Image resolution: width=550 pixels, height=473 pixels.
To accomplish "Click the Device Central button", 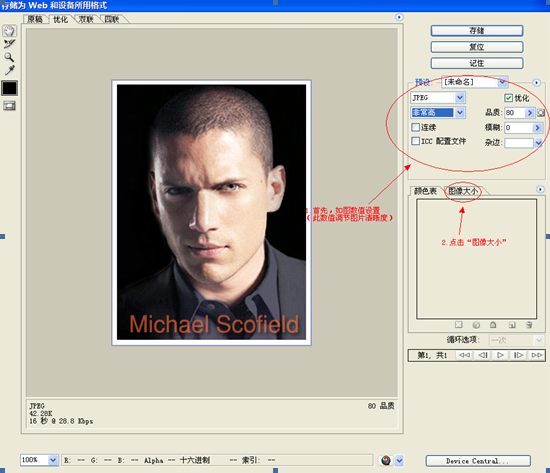I will click(478, 461).
